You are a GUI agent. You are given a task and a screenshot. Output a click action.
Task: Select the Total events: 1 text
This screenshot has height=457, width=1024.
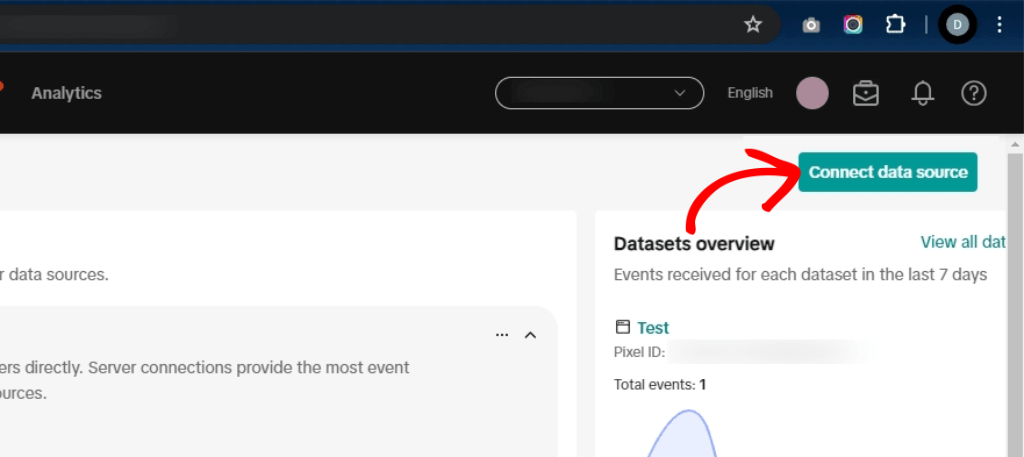(660, 385)
